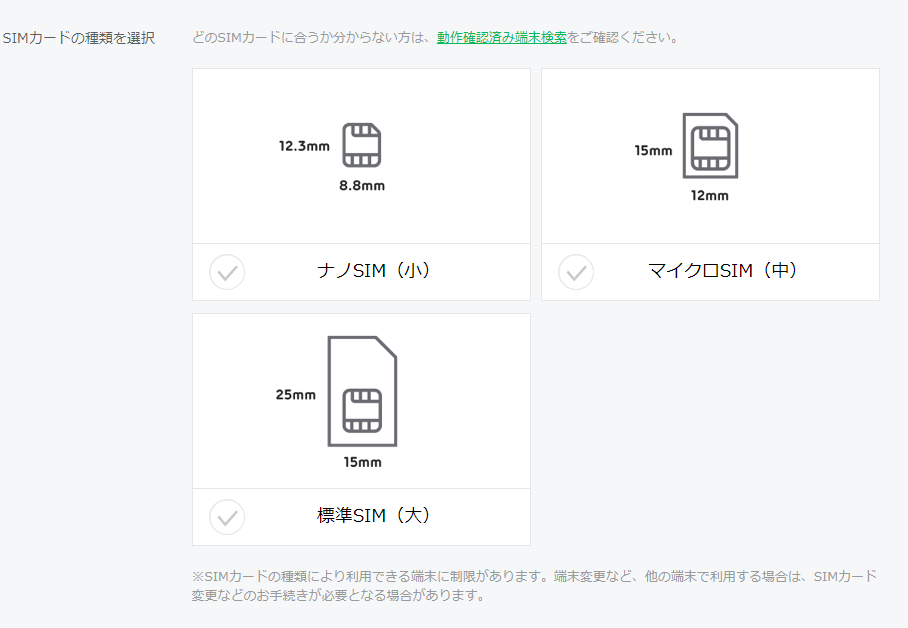Click the standard SIM card illustration
The width and height of the screenshot is (908, 628).
(x=362, y=391)
